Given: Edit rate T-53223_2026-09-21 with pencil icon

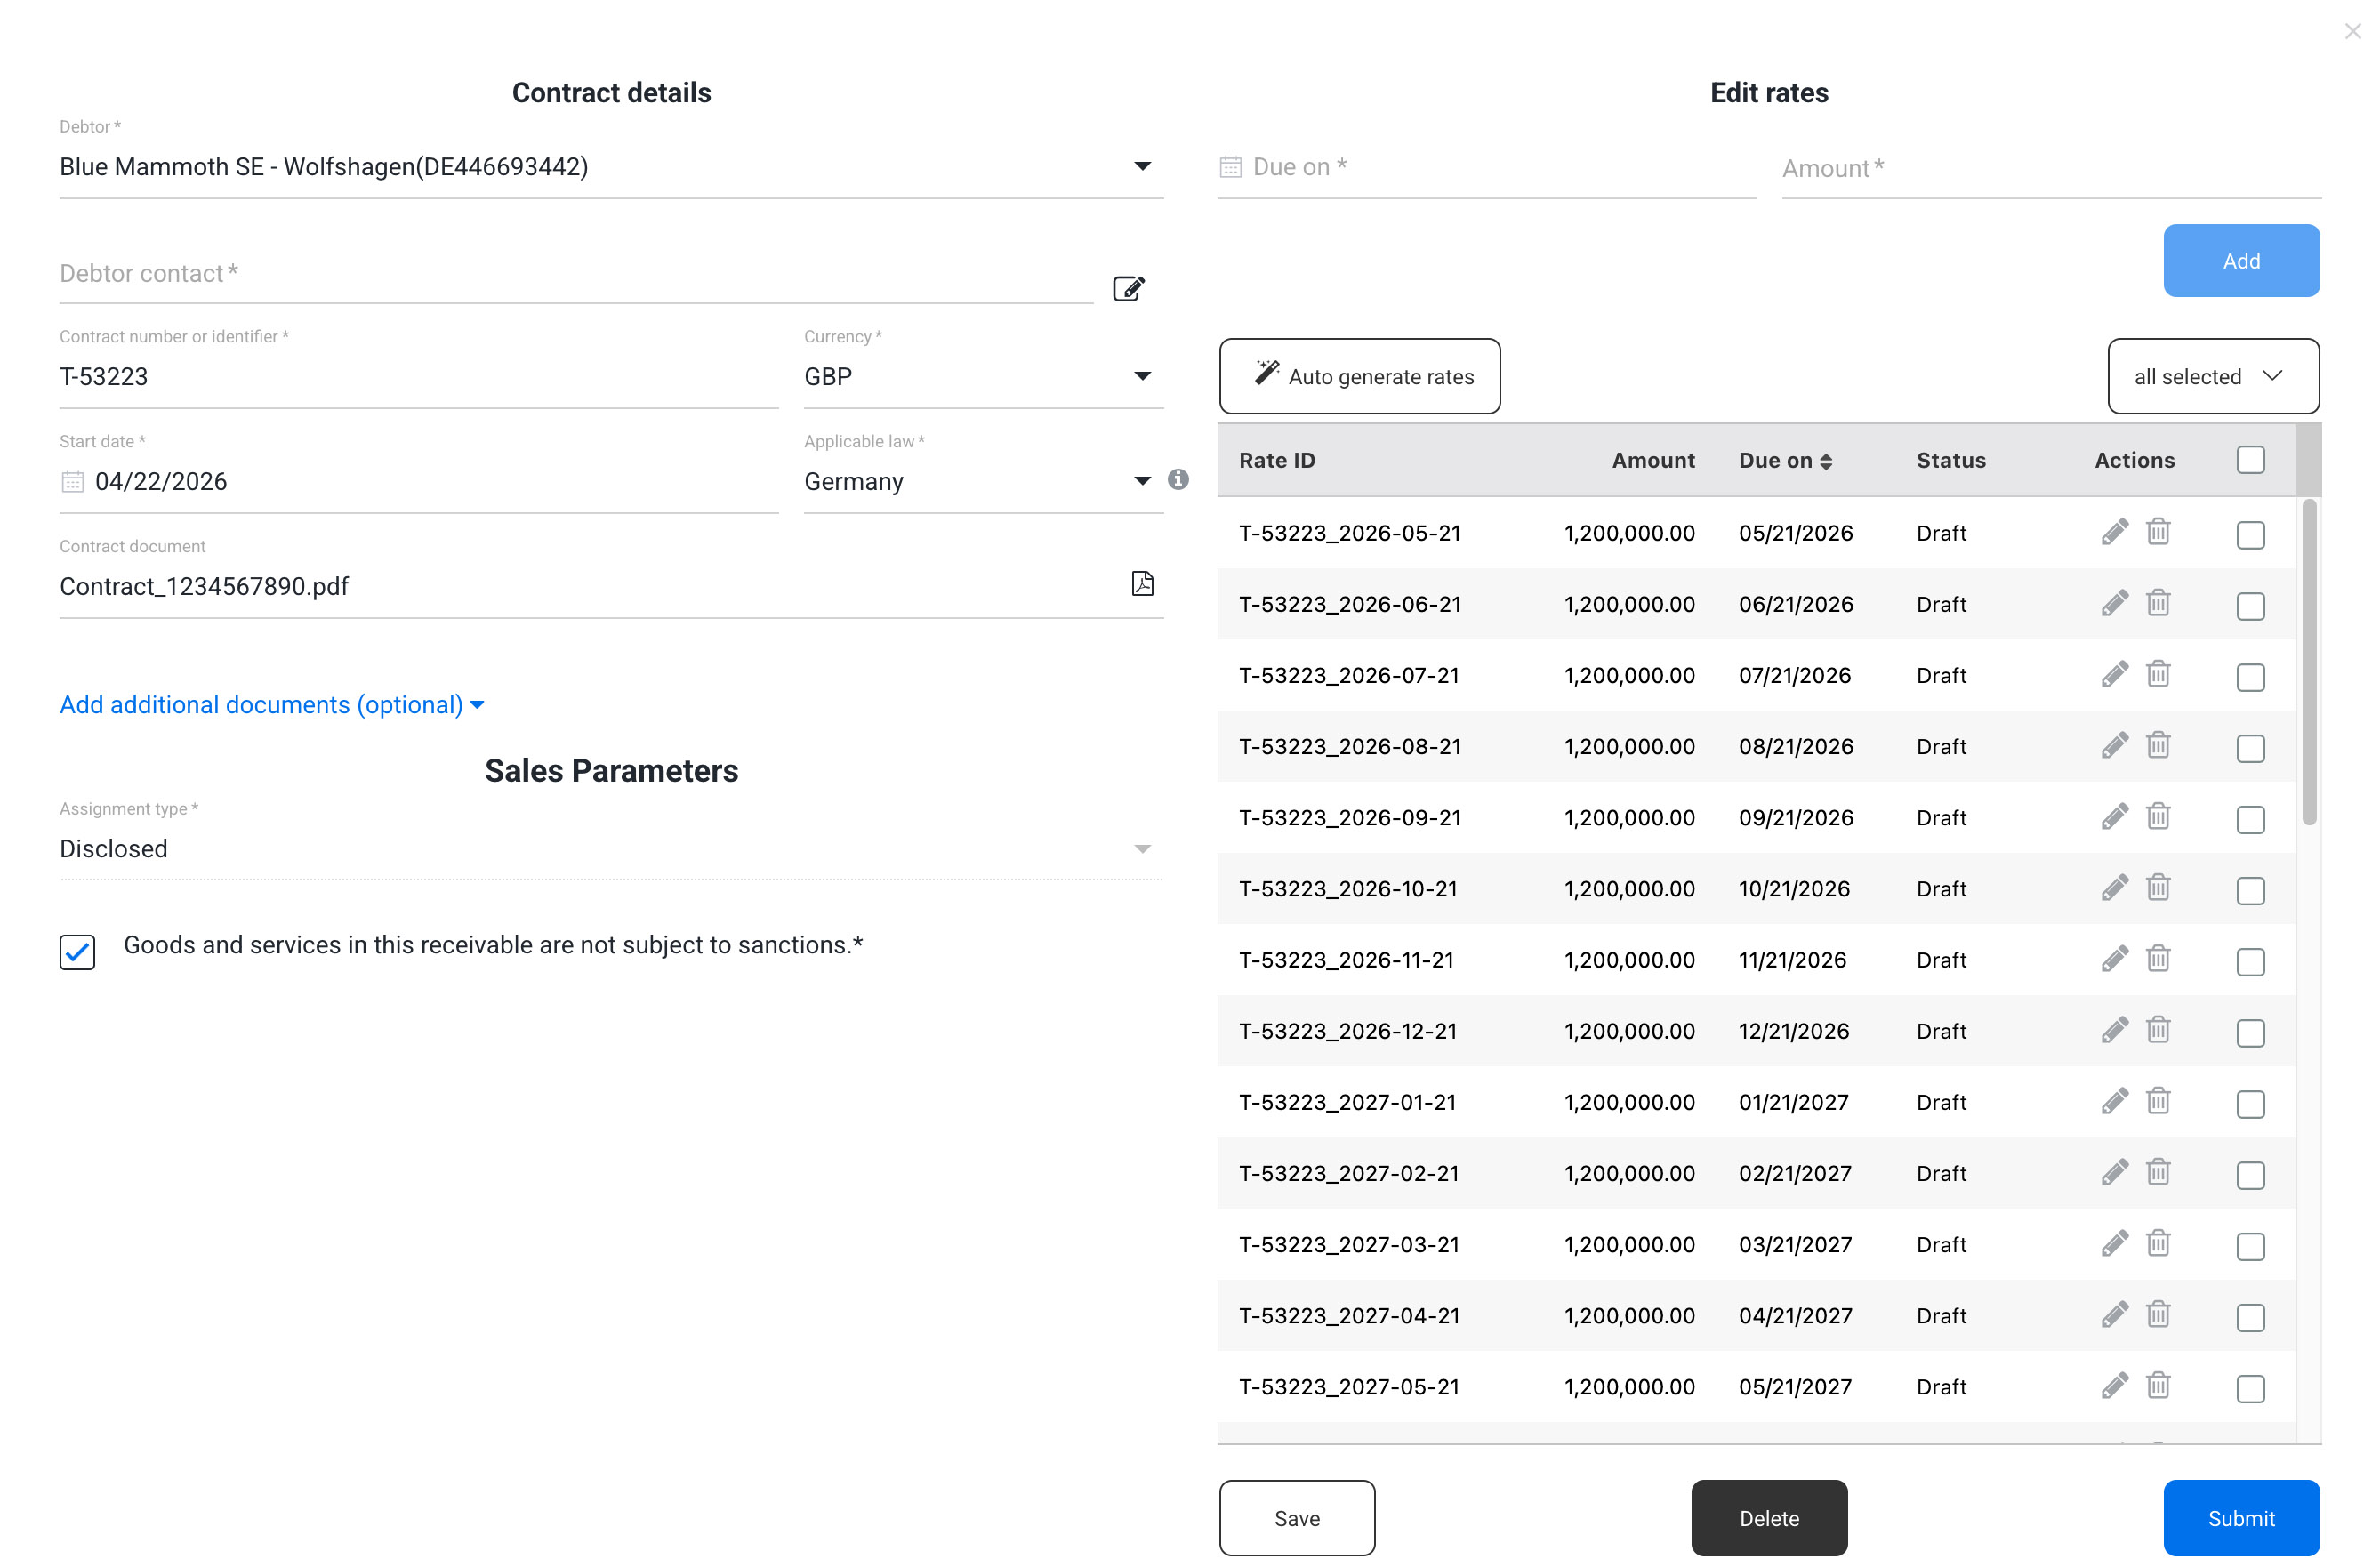Looking at the screenshot, I should coord(2114,817).
